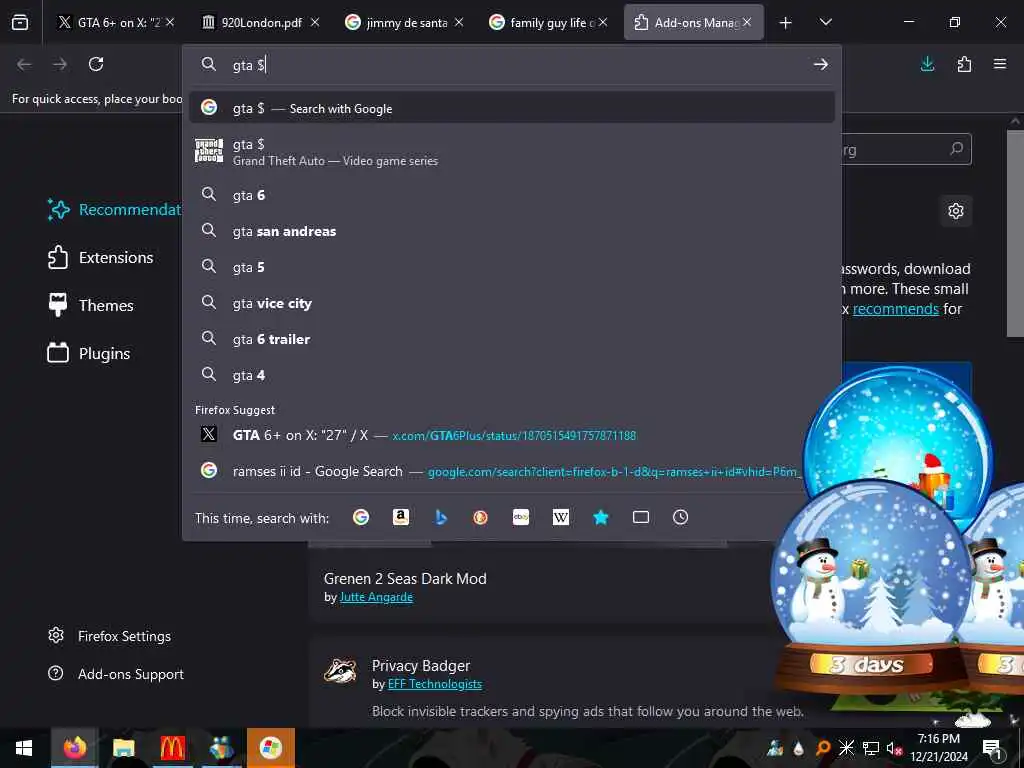Go forward with the forward arrow
The image size is (1024, 768).
click(60, 64)
